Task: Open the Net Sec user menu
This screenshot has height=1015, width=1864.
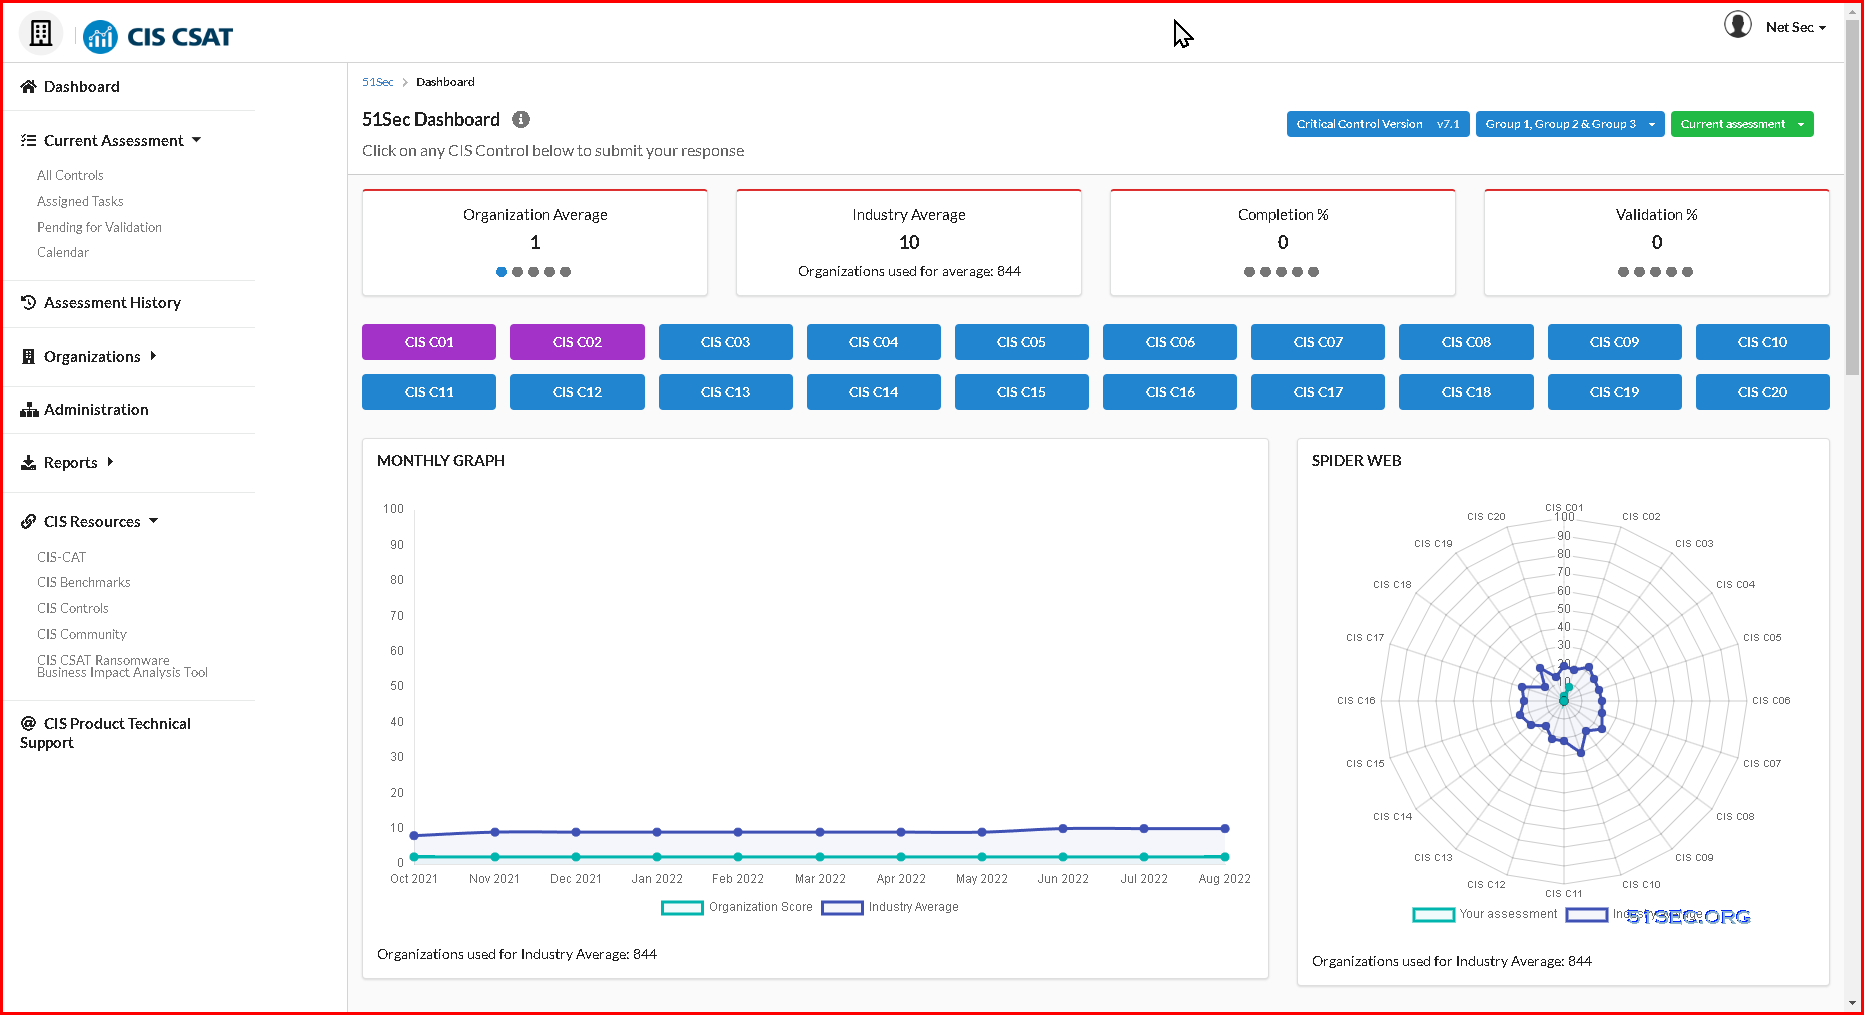Action: [x=1796, y=27]
